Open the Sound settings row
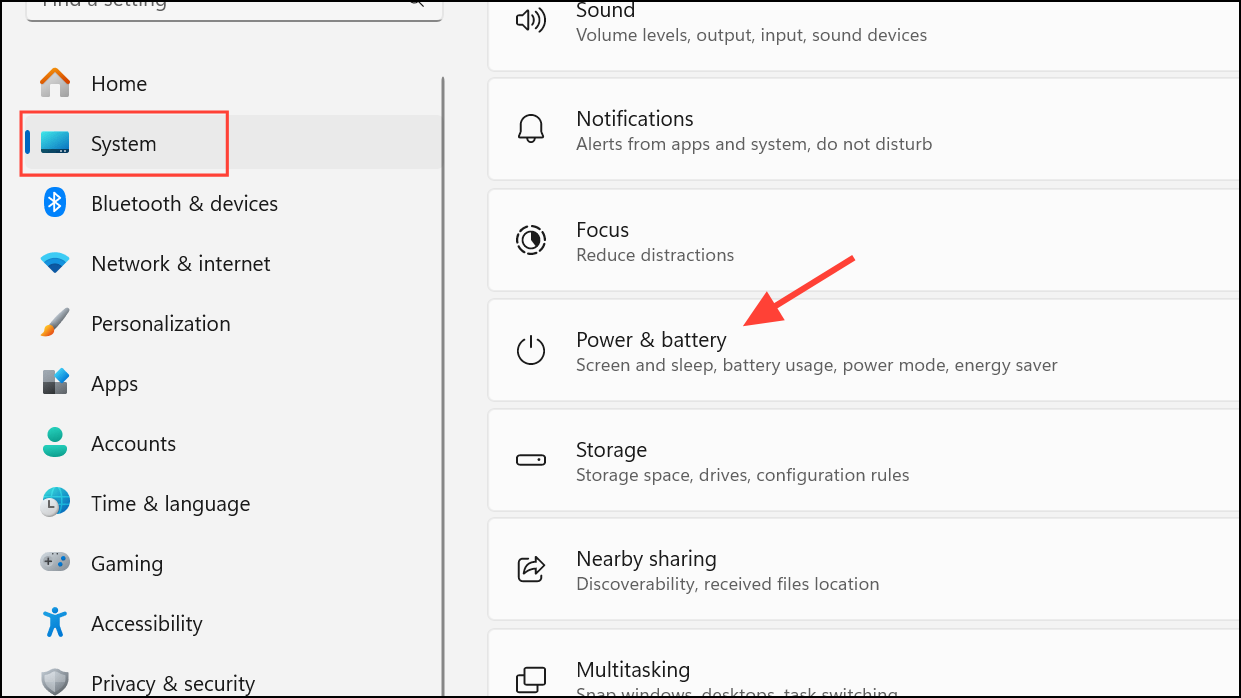Image resolution: width=1241 pixels, height=698 pixels. pos(750,22)
